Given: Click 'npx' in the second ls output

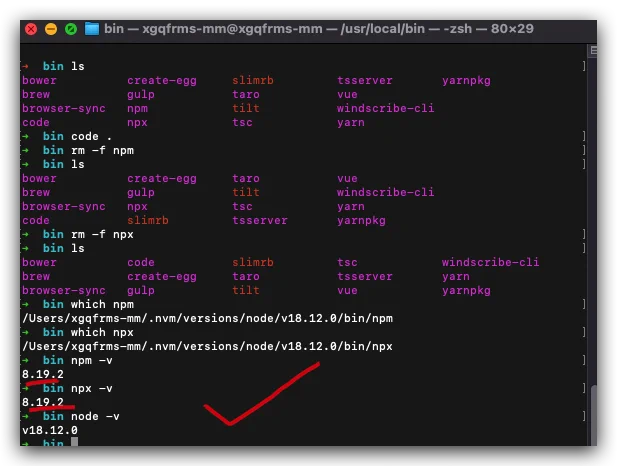Looking at the screenshot, I should click(137, 207).
